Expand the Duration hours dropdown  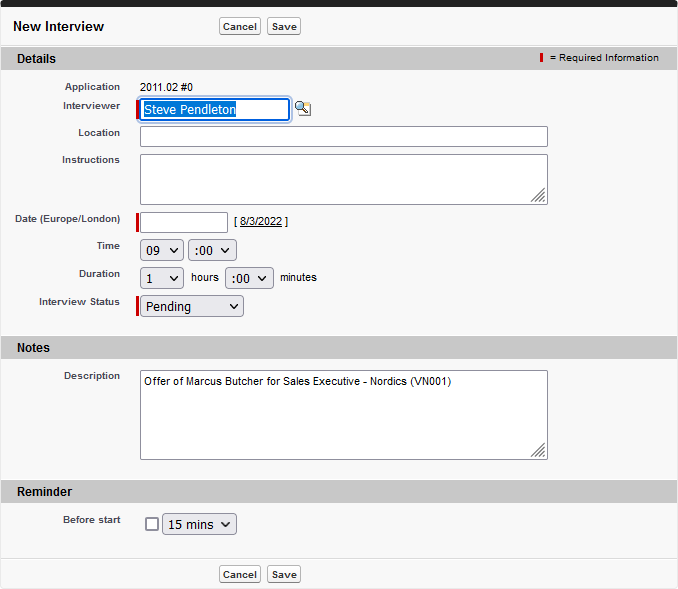(x=162, y=278)
